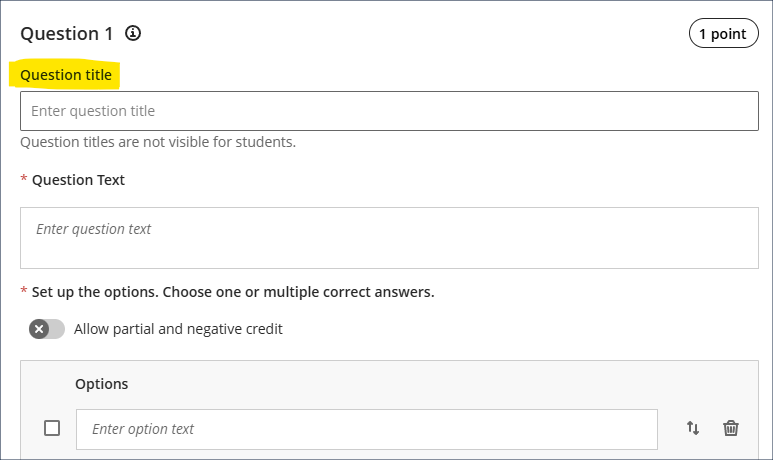Click the Question Text label
This screenshot has width=773, height=460.
coord(78,180)
